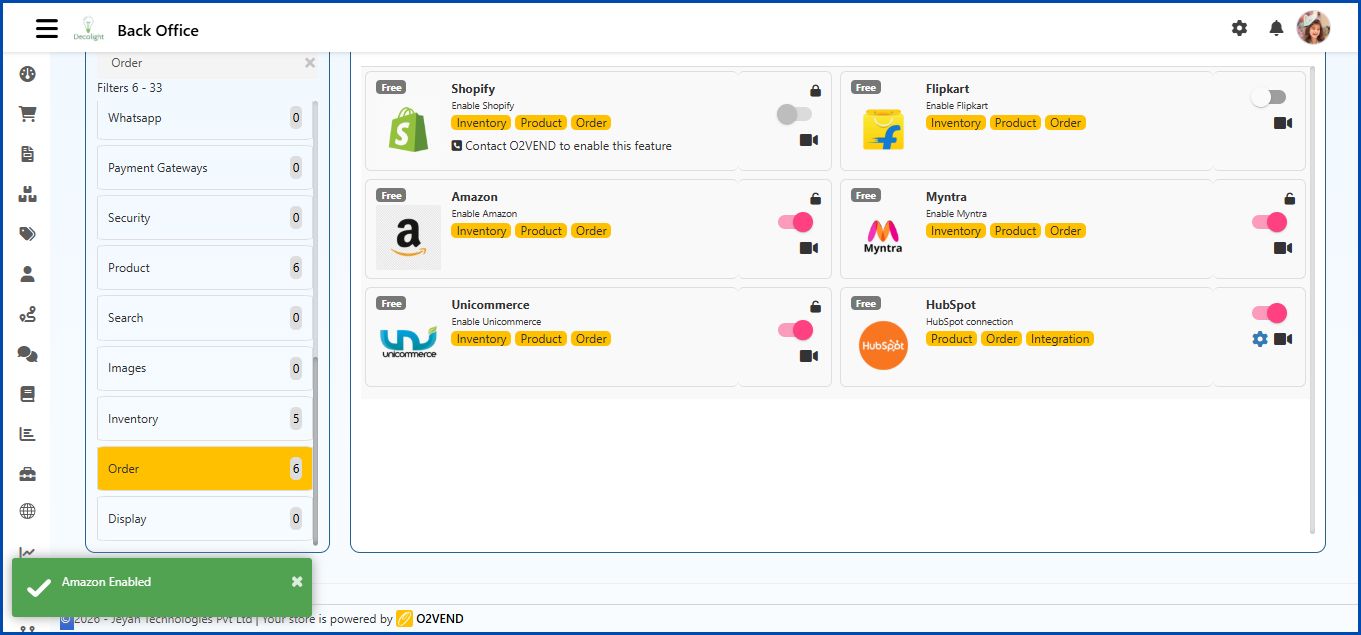Open the HubSpot settings gear icon

click(1258, 339)
